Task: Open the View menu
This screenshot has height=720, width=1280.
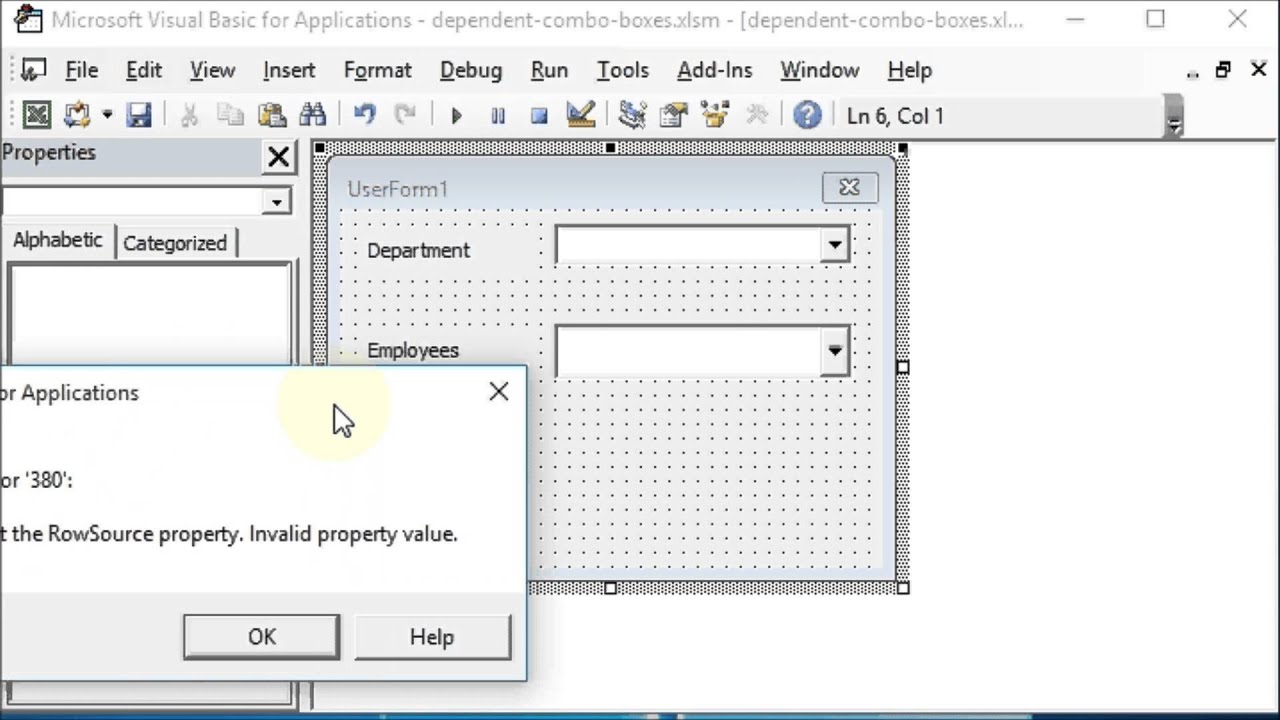Action: click(212, 70)
